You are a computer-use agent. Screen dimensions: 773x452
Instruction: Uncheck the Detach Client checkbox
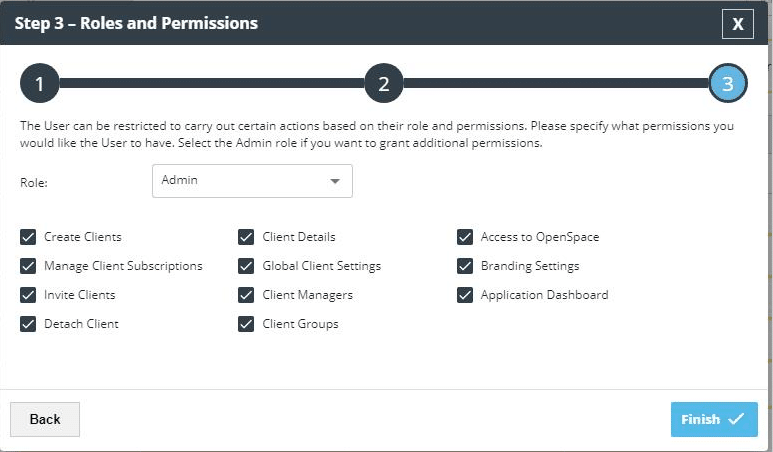[28, 324]
